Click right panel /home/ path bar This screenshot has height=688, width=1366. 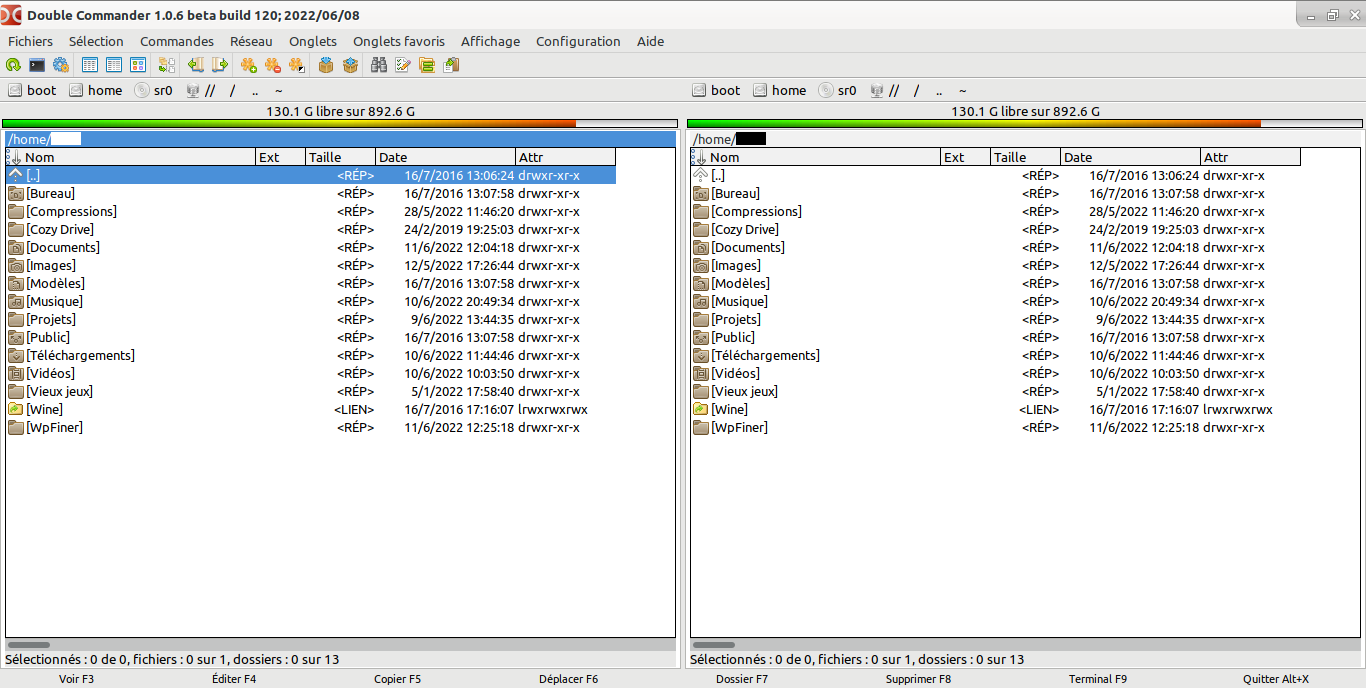point(1025,139)
